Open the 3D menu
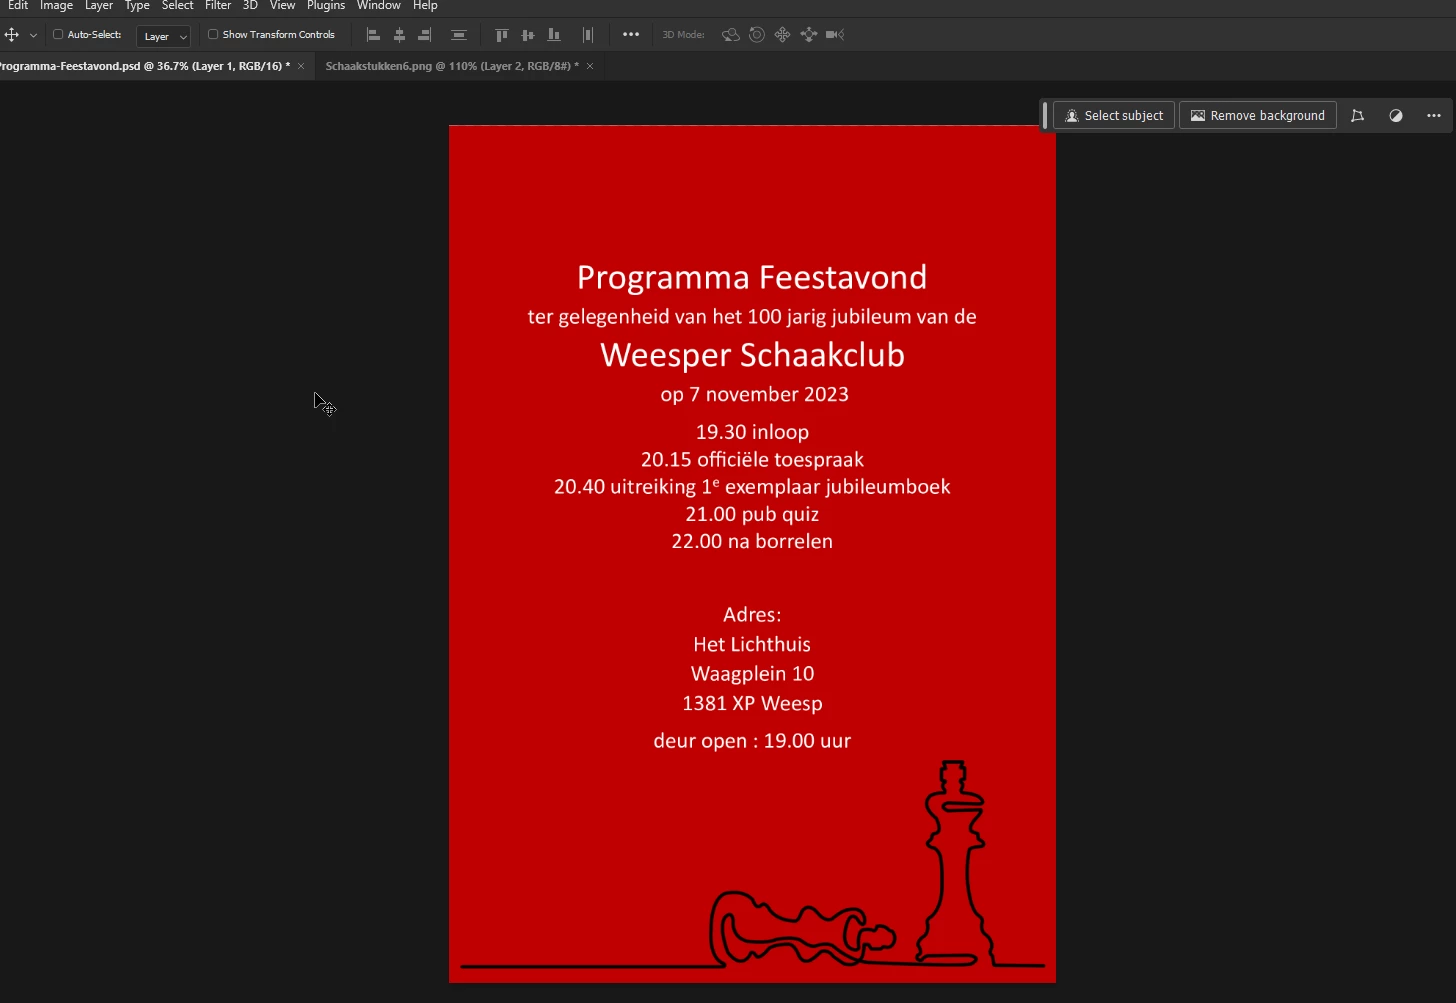Viewport: 1456px width, 1003px height. point(250,6)
